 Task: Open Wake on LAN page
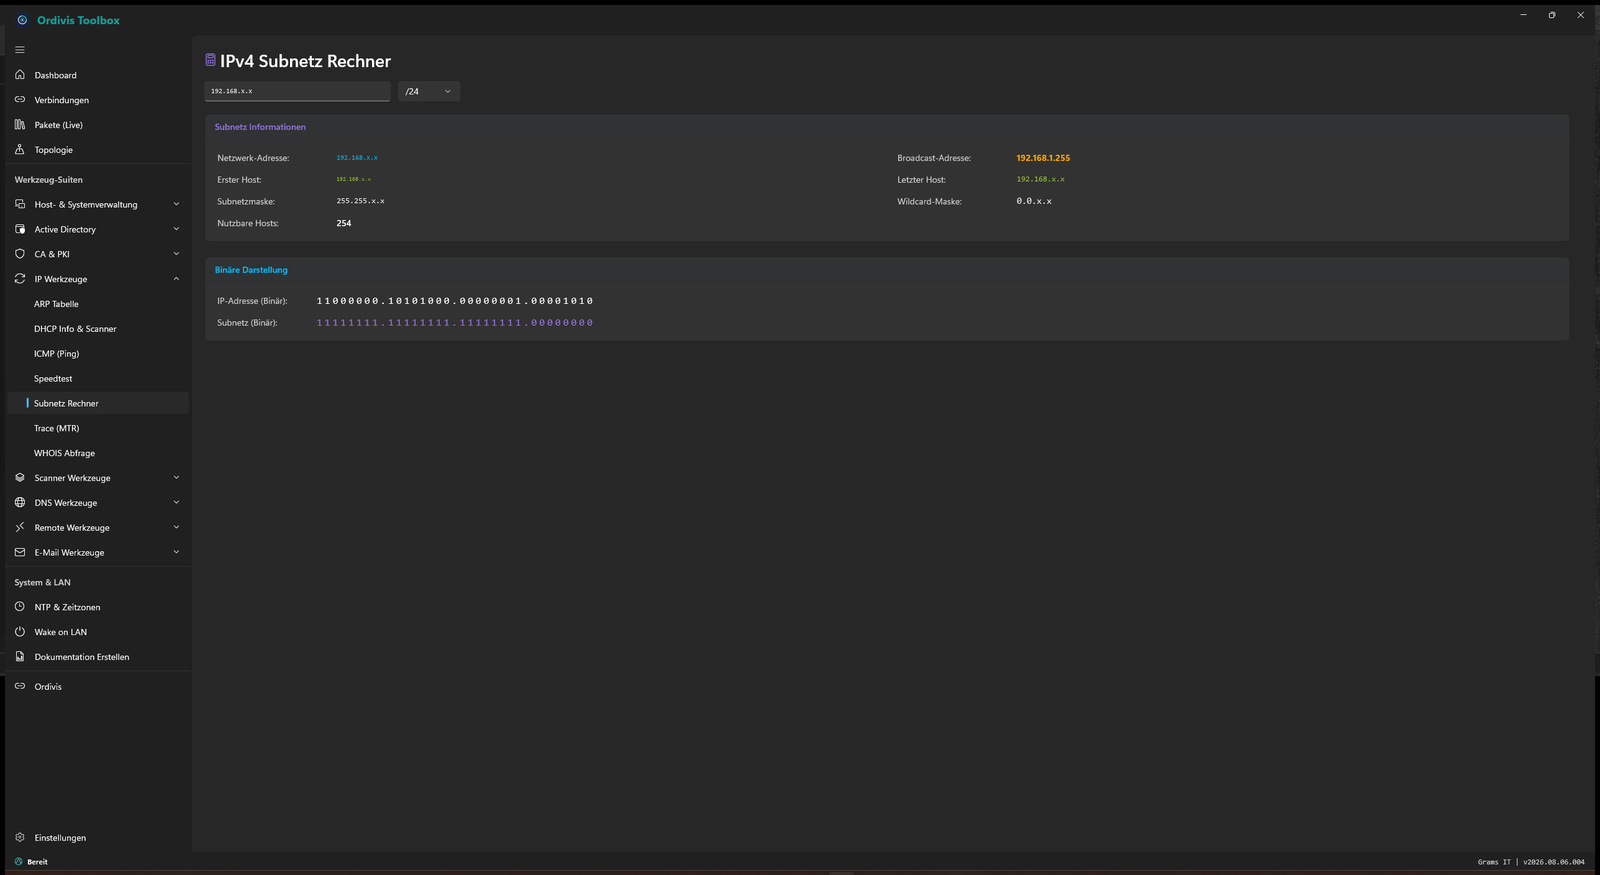(x=97, y=632)
